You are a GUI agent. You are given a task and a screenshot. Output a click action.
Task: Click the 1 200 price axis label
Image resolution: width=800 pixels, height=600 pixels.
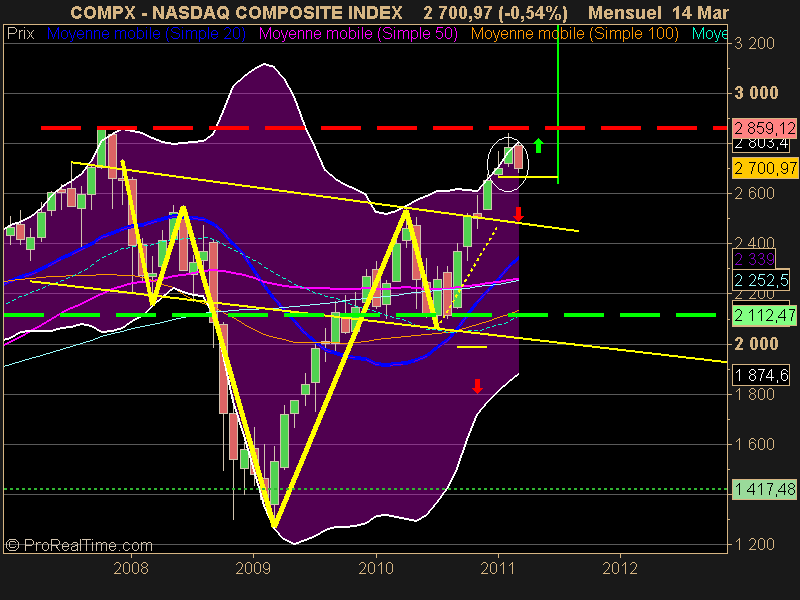pos(755,544)
